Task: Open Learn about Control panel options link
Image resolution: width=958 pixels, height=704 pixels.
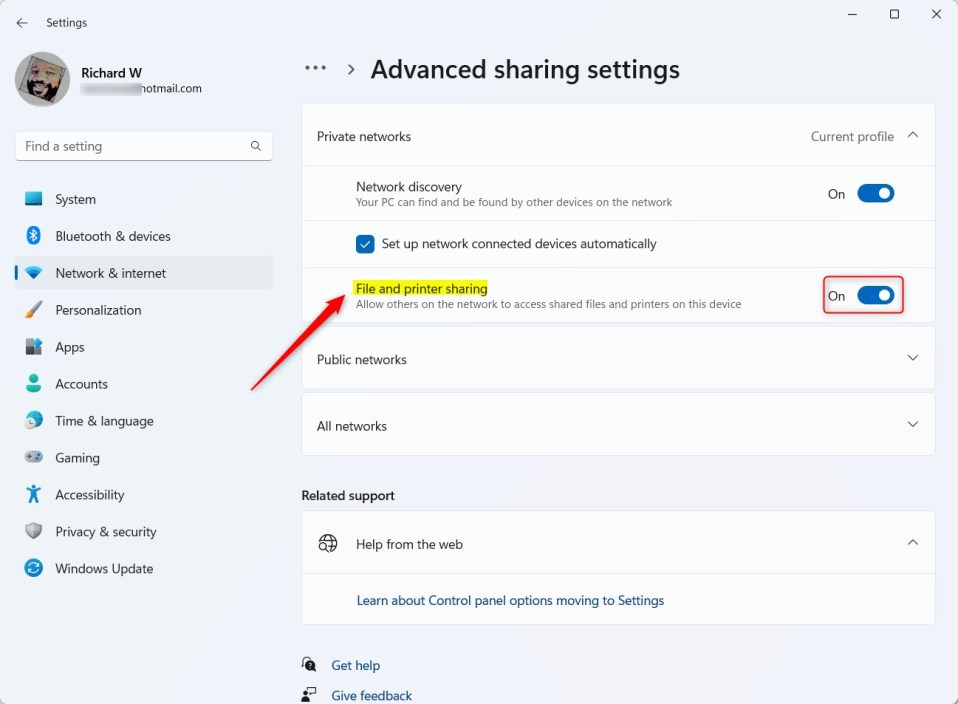Action: [510, 601]
